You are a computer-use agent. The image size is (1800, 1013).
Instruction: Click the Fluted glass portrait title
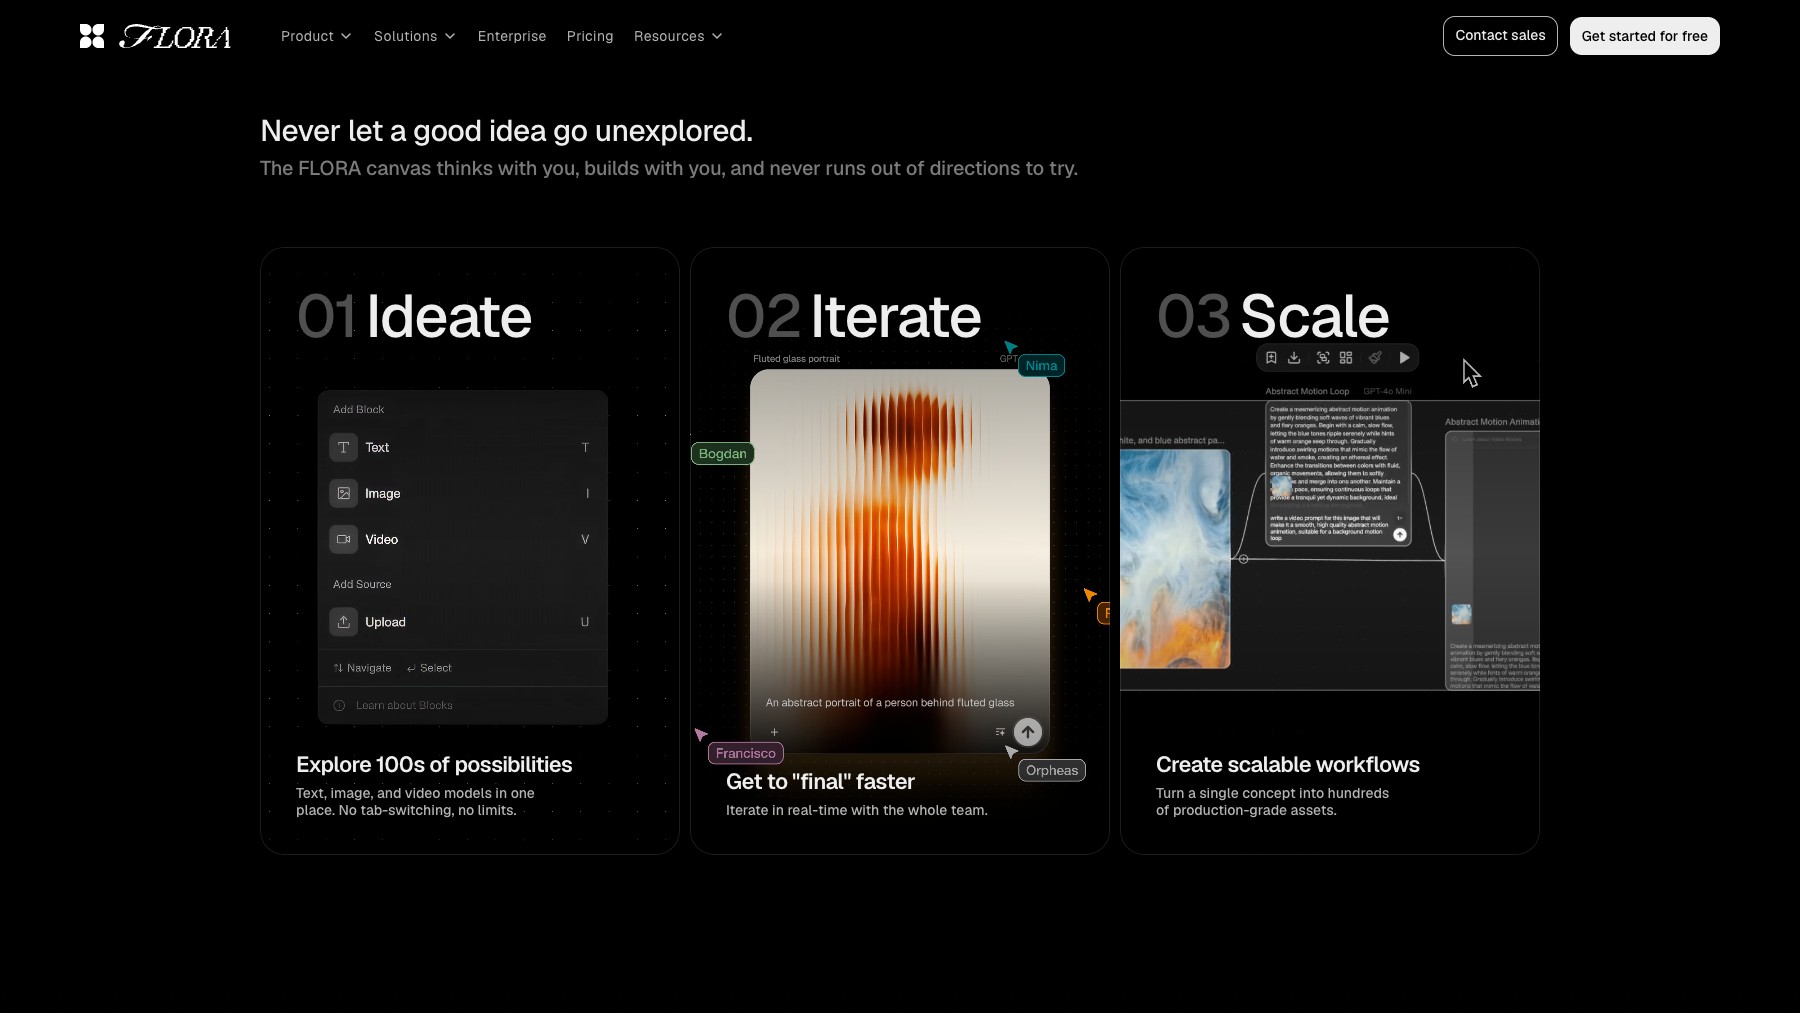click(796, 359)
